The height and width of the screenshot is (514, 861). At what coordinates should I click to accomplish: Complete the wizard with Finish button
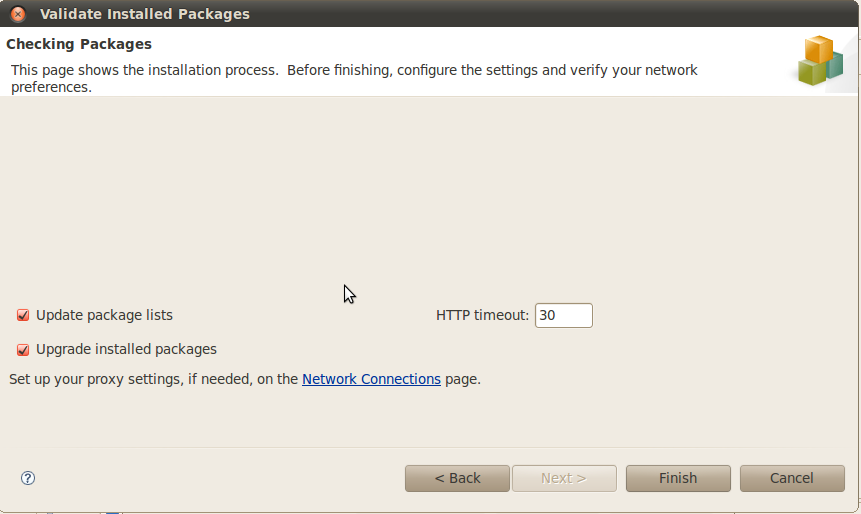click(678, 478)
